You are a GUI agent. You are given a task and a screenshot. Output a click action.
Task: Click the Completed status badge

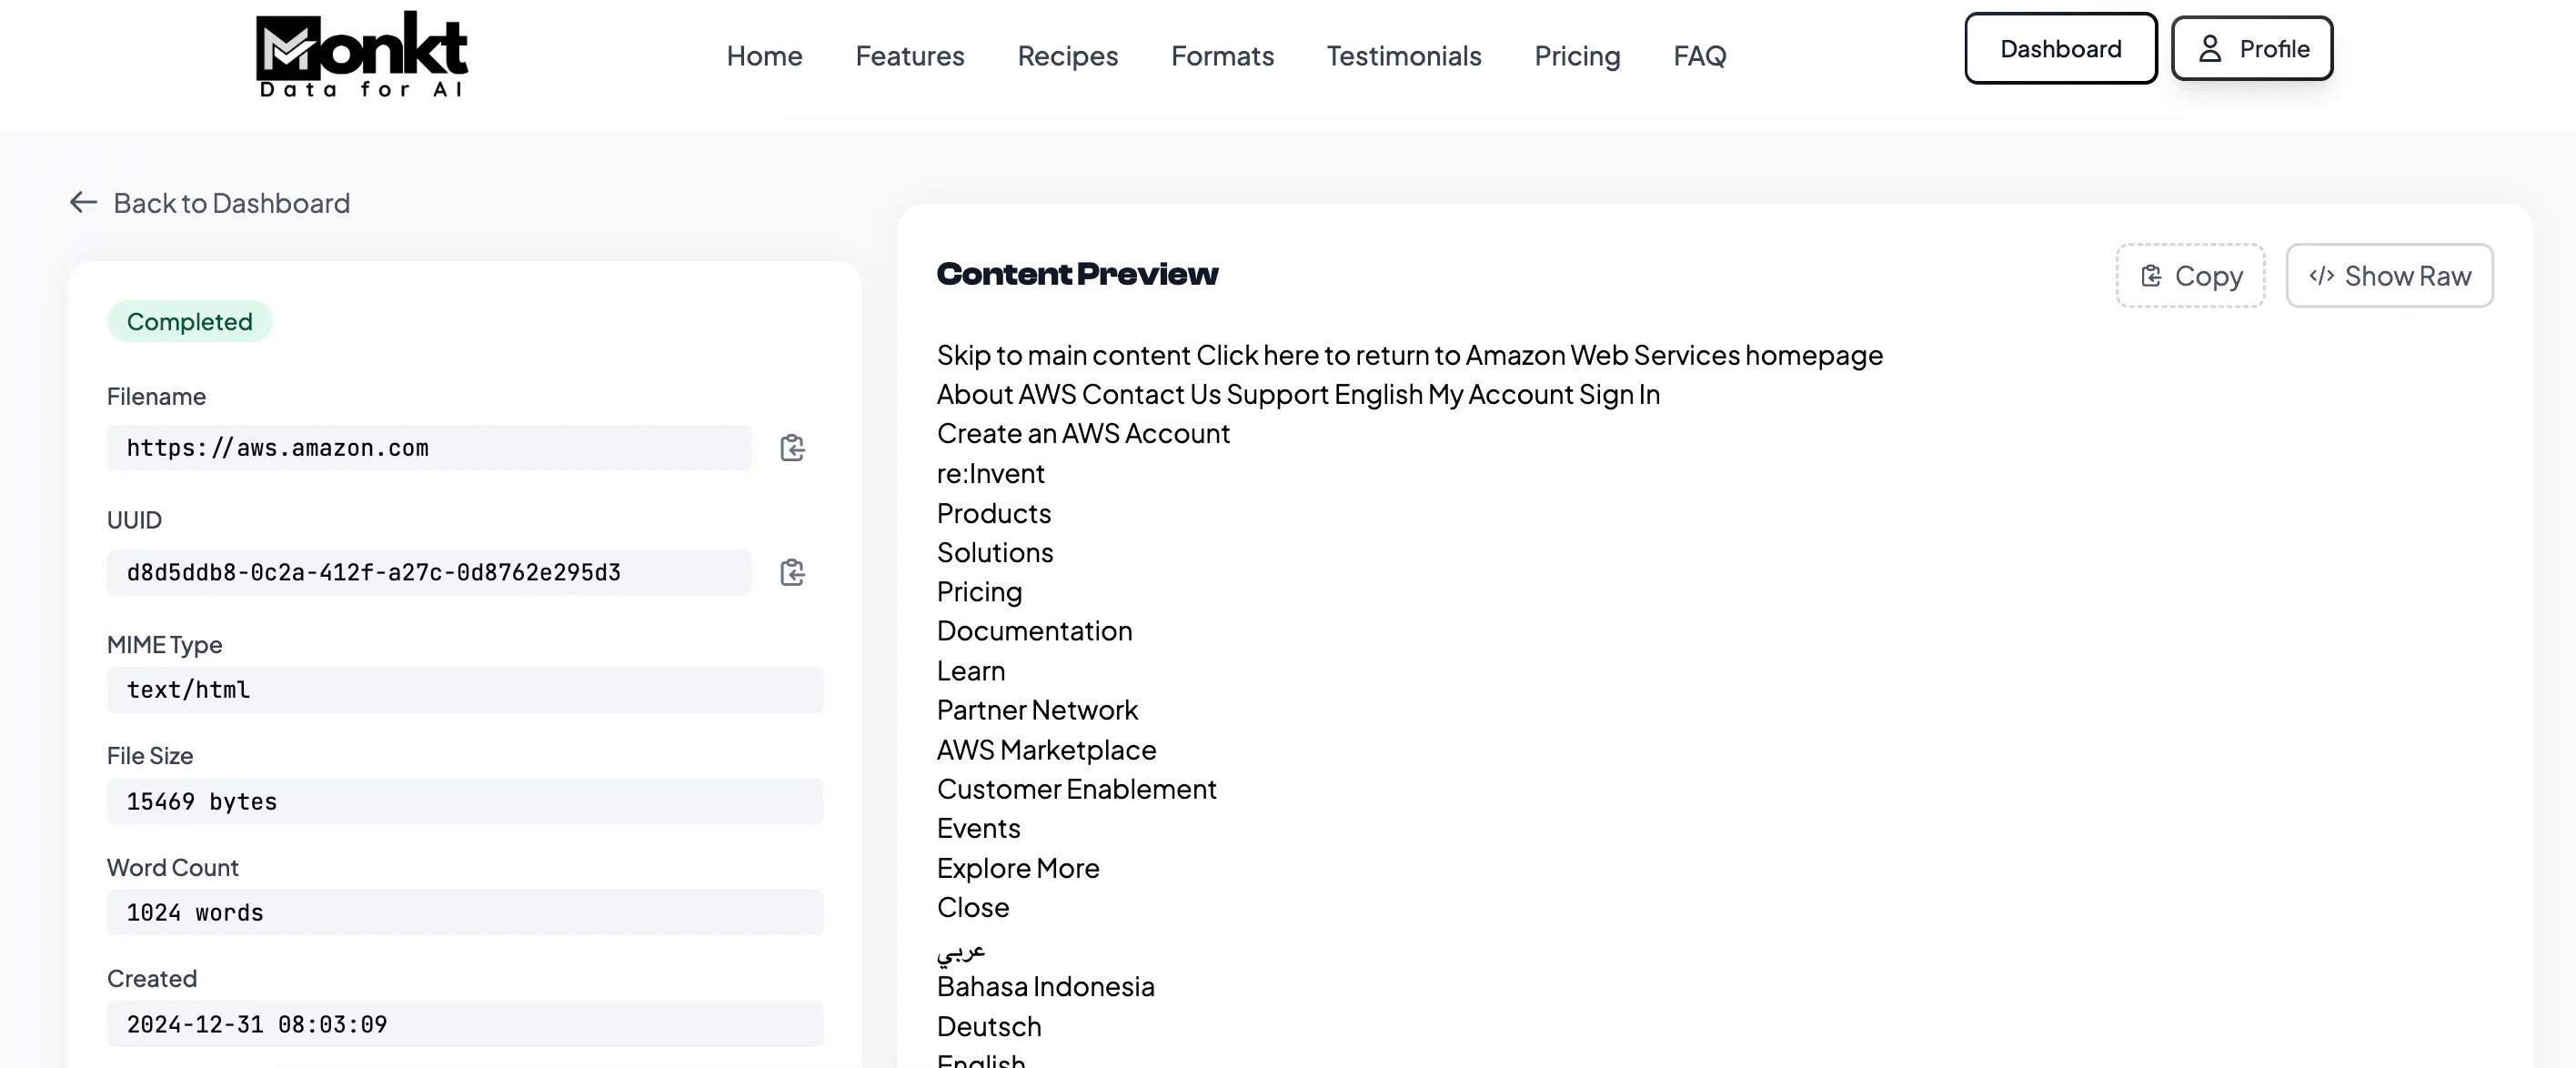coord(189,321)
